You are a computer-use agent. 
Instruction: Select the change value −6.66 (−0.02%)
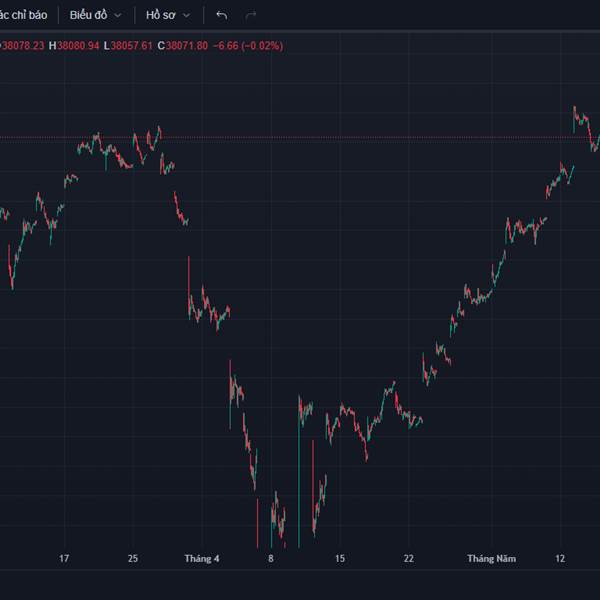248,46
